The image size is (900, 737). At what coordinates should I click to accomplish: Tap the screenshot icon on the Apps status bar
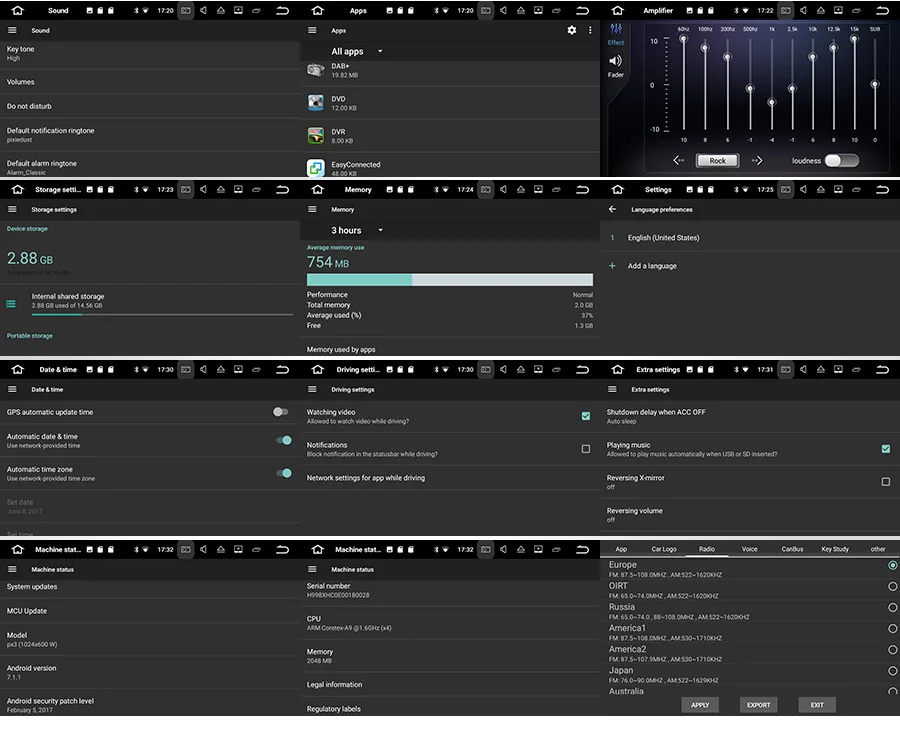tap(486, 10)
